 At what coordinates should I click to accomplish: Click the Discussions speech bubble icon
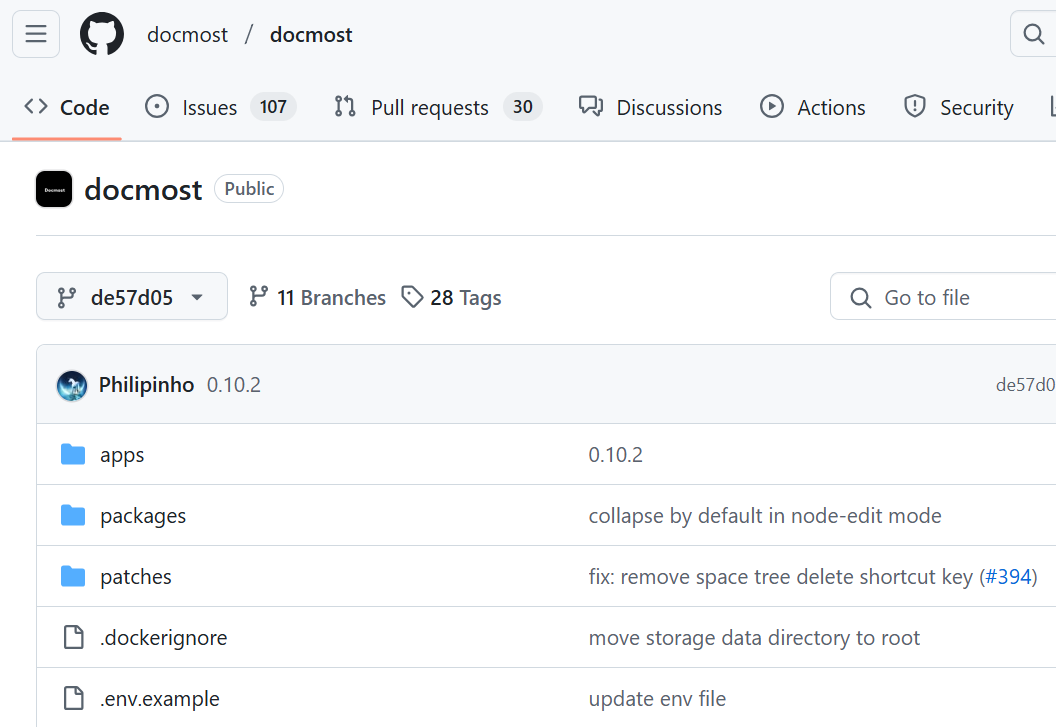tap(590, 107)
